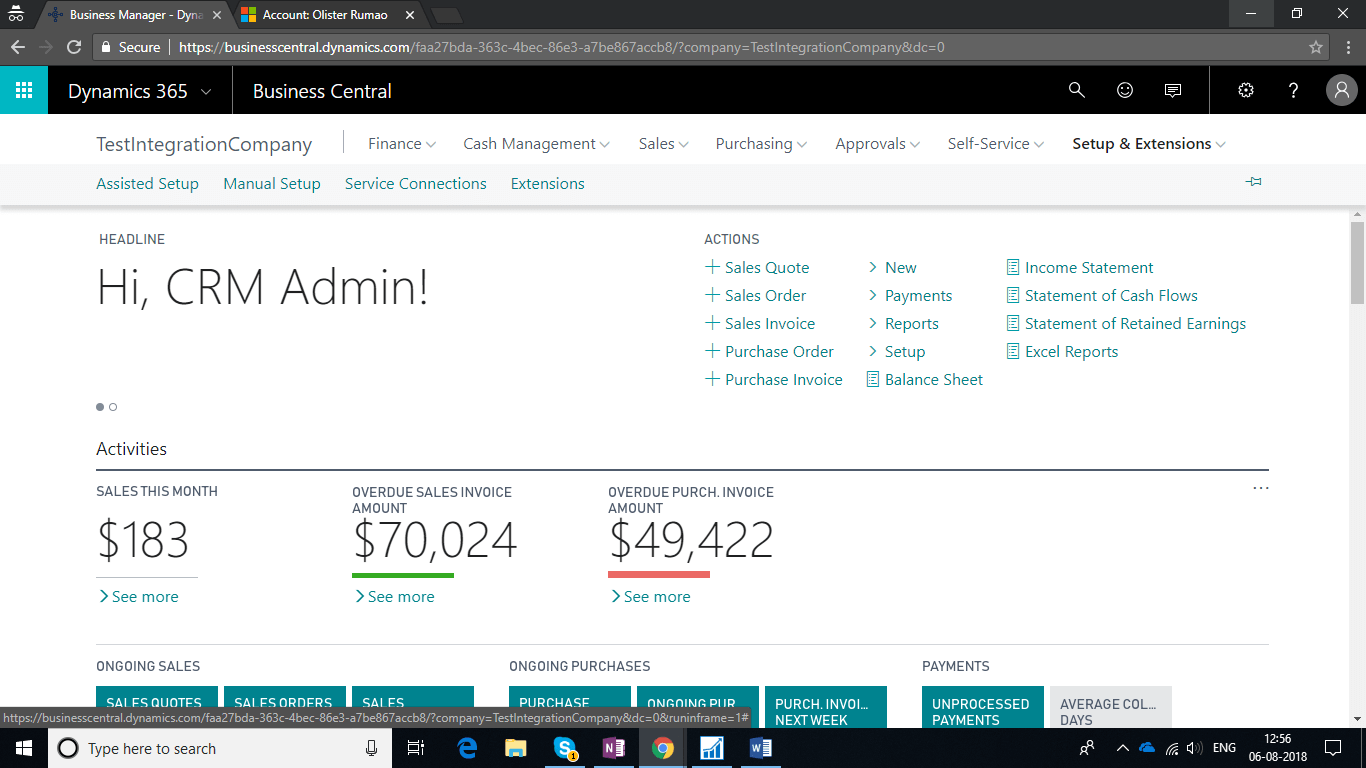Screen dimensions: 1366x768
Task: Pin the navigation bar with pin icon
Action: 1253,182
